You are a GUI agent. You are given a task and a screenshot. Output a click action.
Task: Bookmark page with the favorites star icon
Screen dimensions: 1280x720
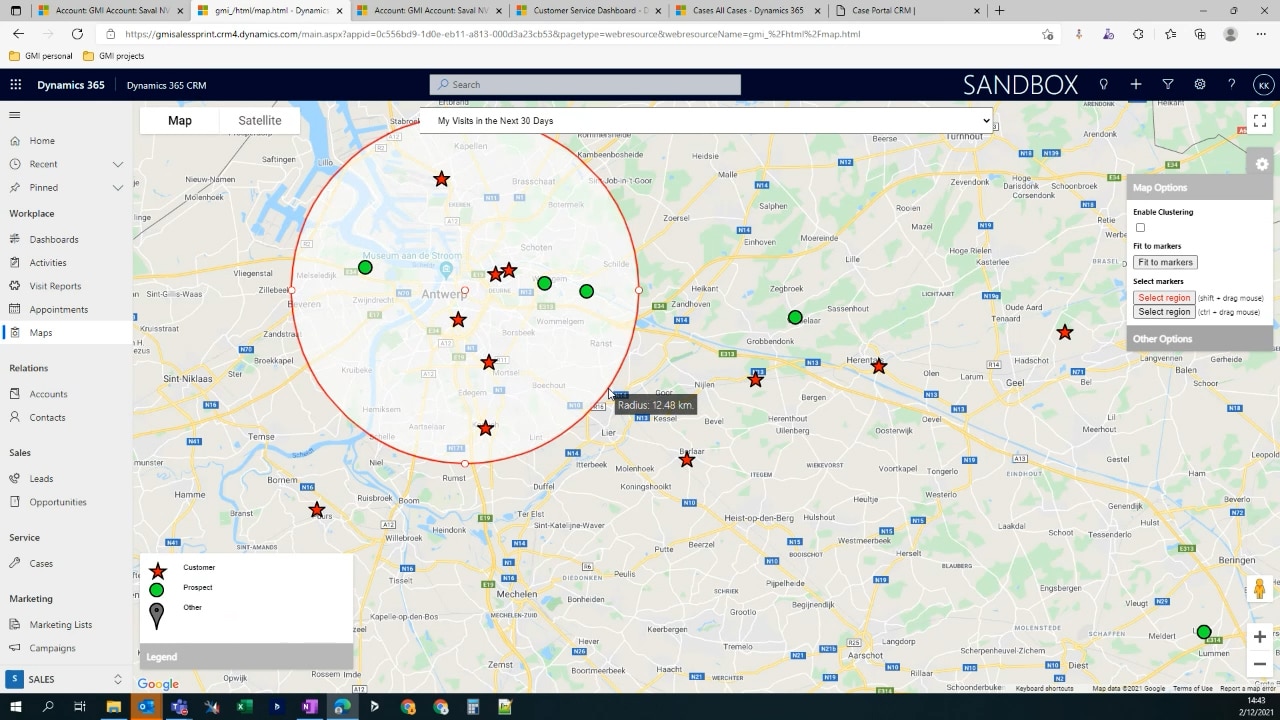click(x=1047, y=34)
